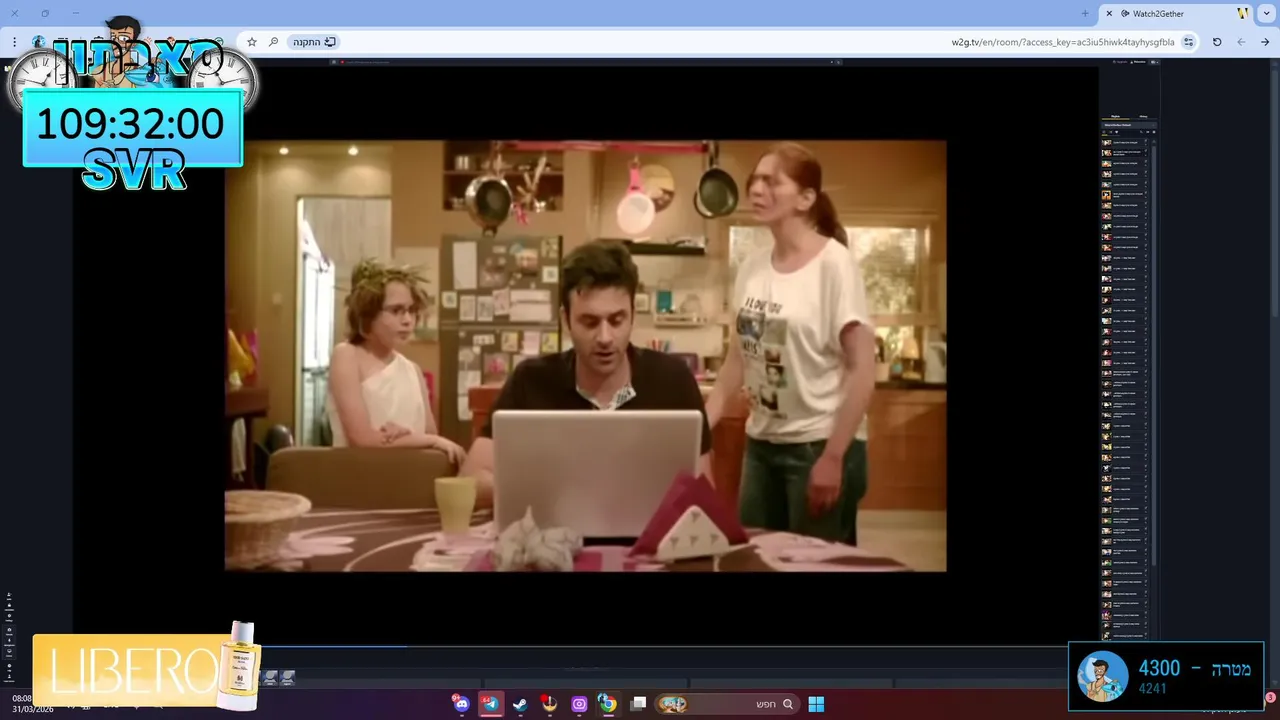Switch to the History tab in sidebar
Viewport: 1280px width, 720px height.
[1143, 116]
